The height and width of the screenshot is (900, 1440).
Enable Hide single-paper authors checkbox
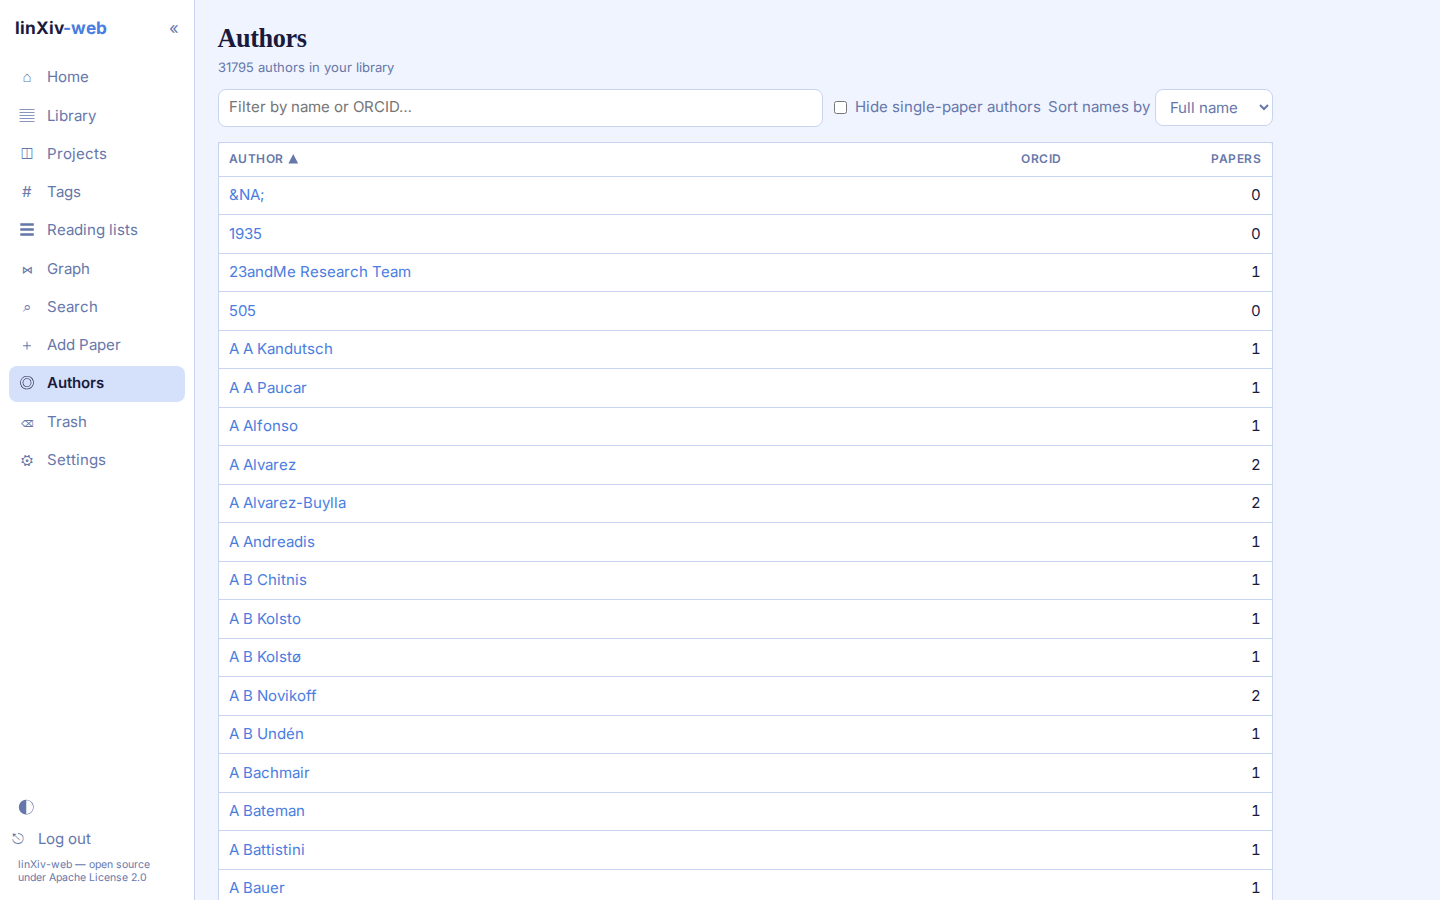841,108
